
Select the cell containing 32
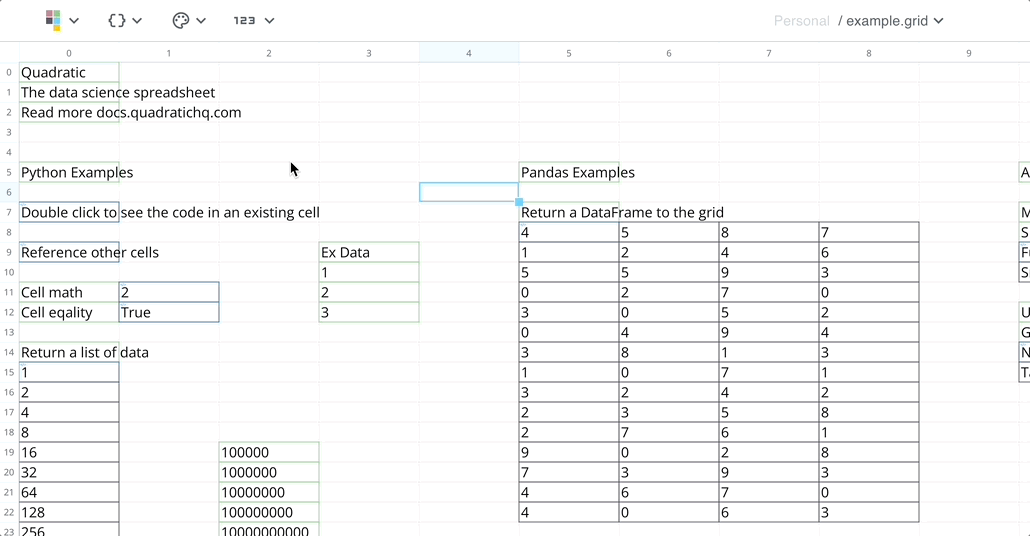pyautogui.click(x=69, y=472)
